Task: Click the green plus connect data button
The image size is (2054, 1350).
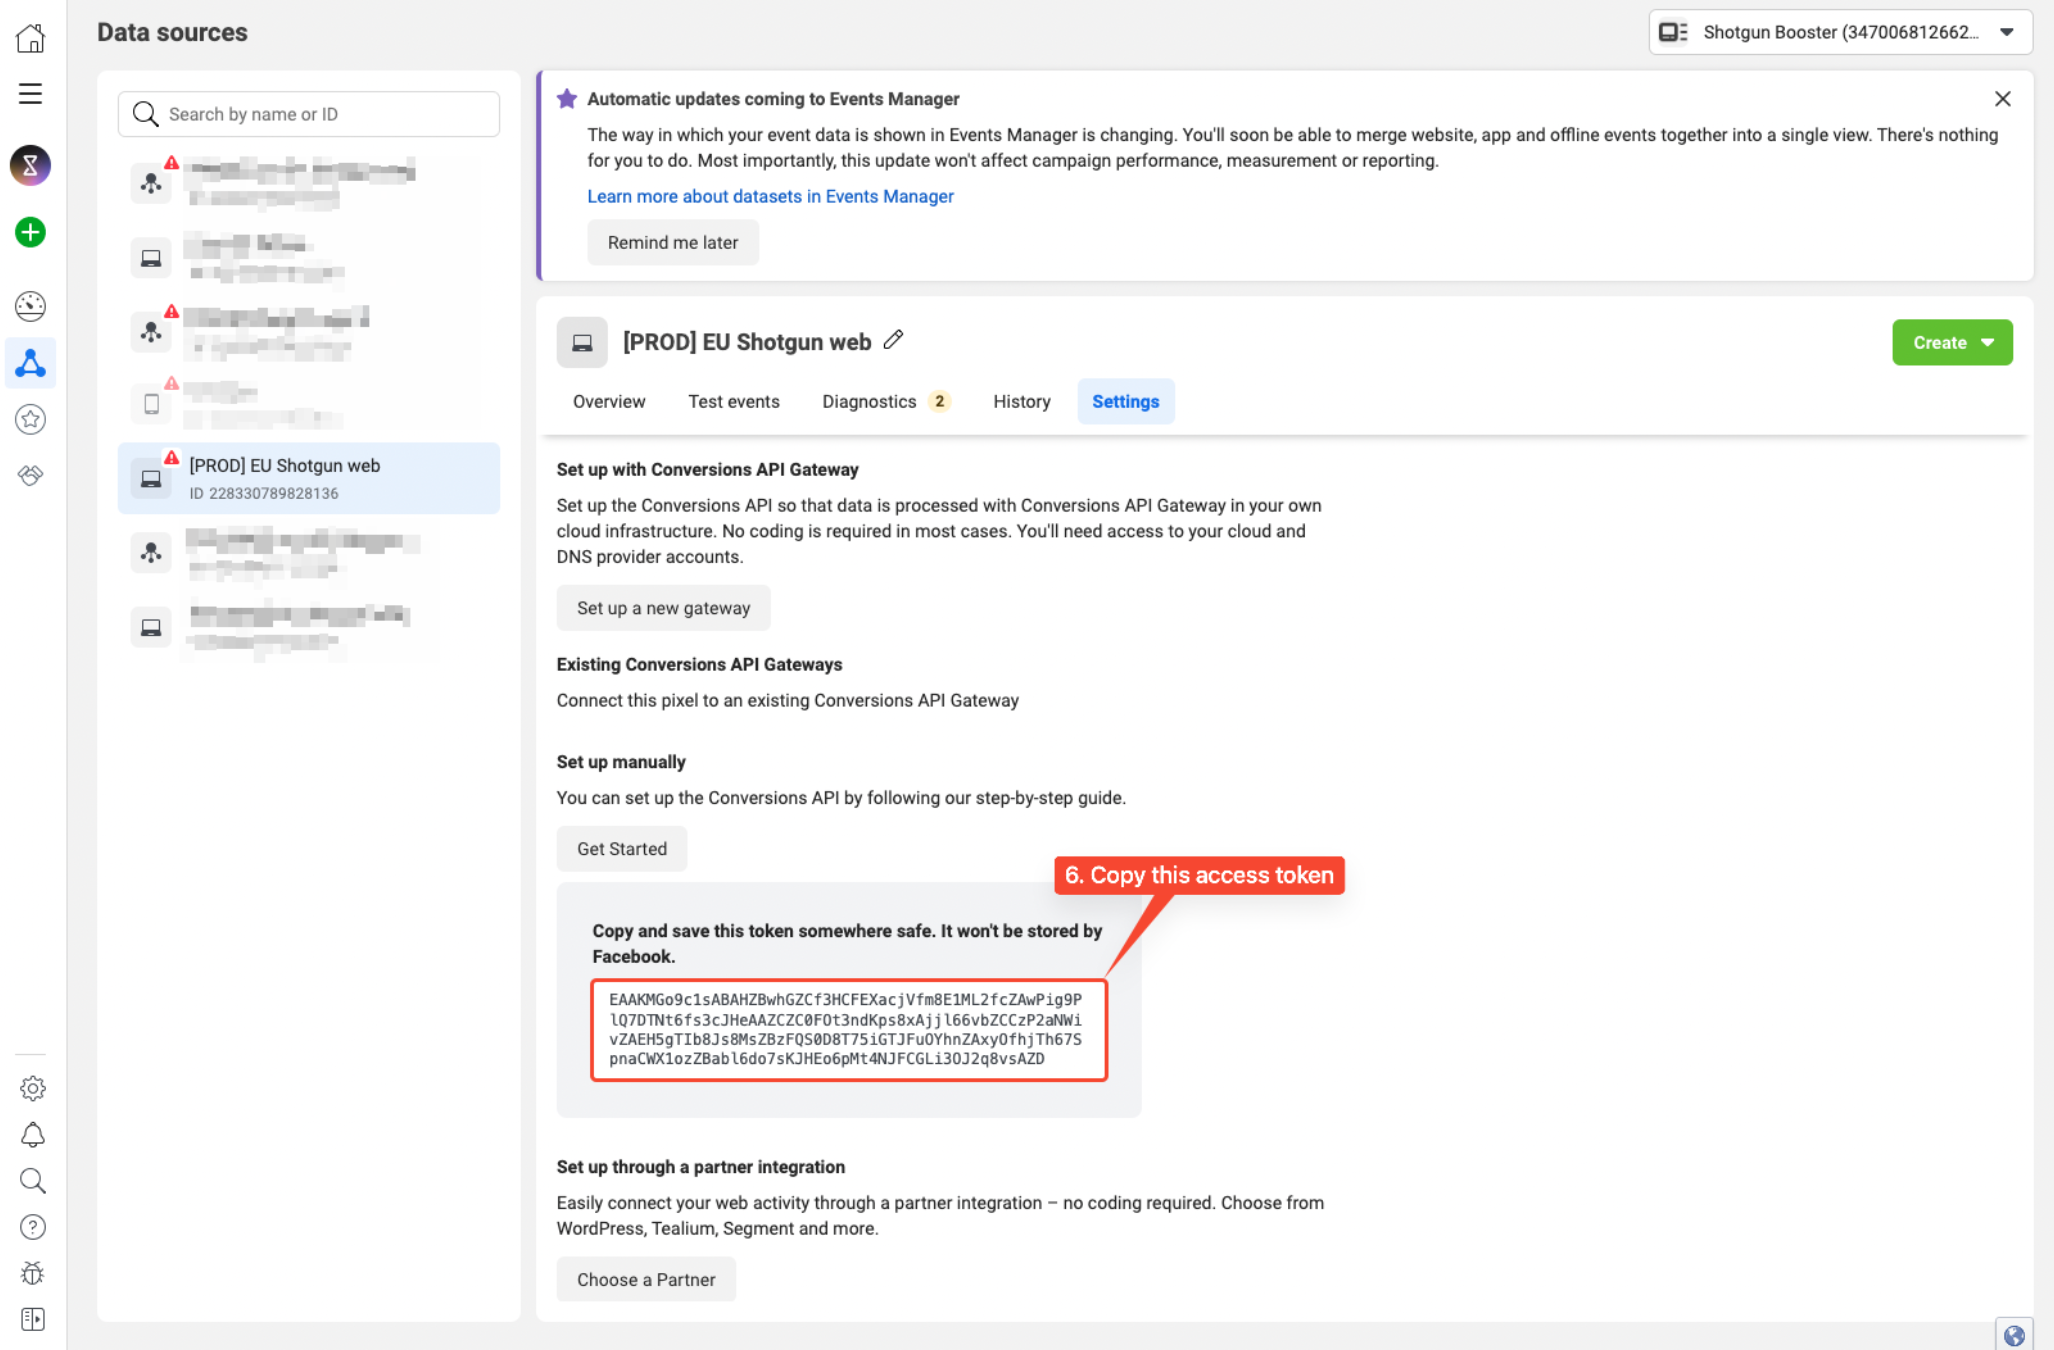Action: [31, 232]
